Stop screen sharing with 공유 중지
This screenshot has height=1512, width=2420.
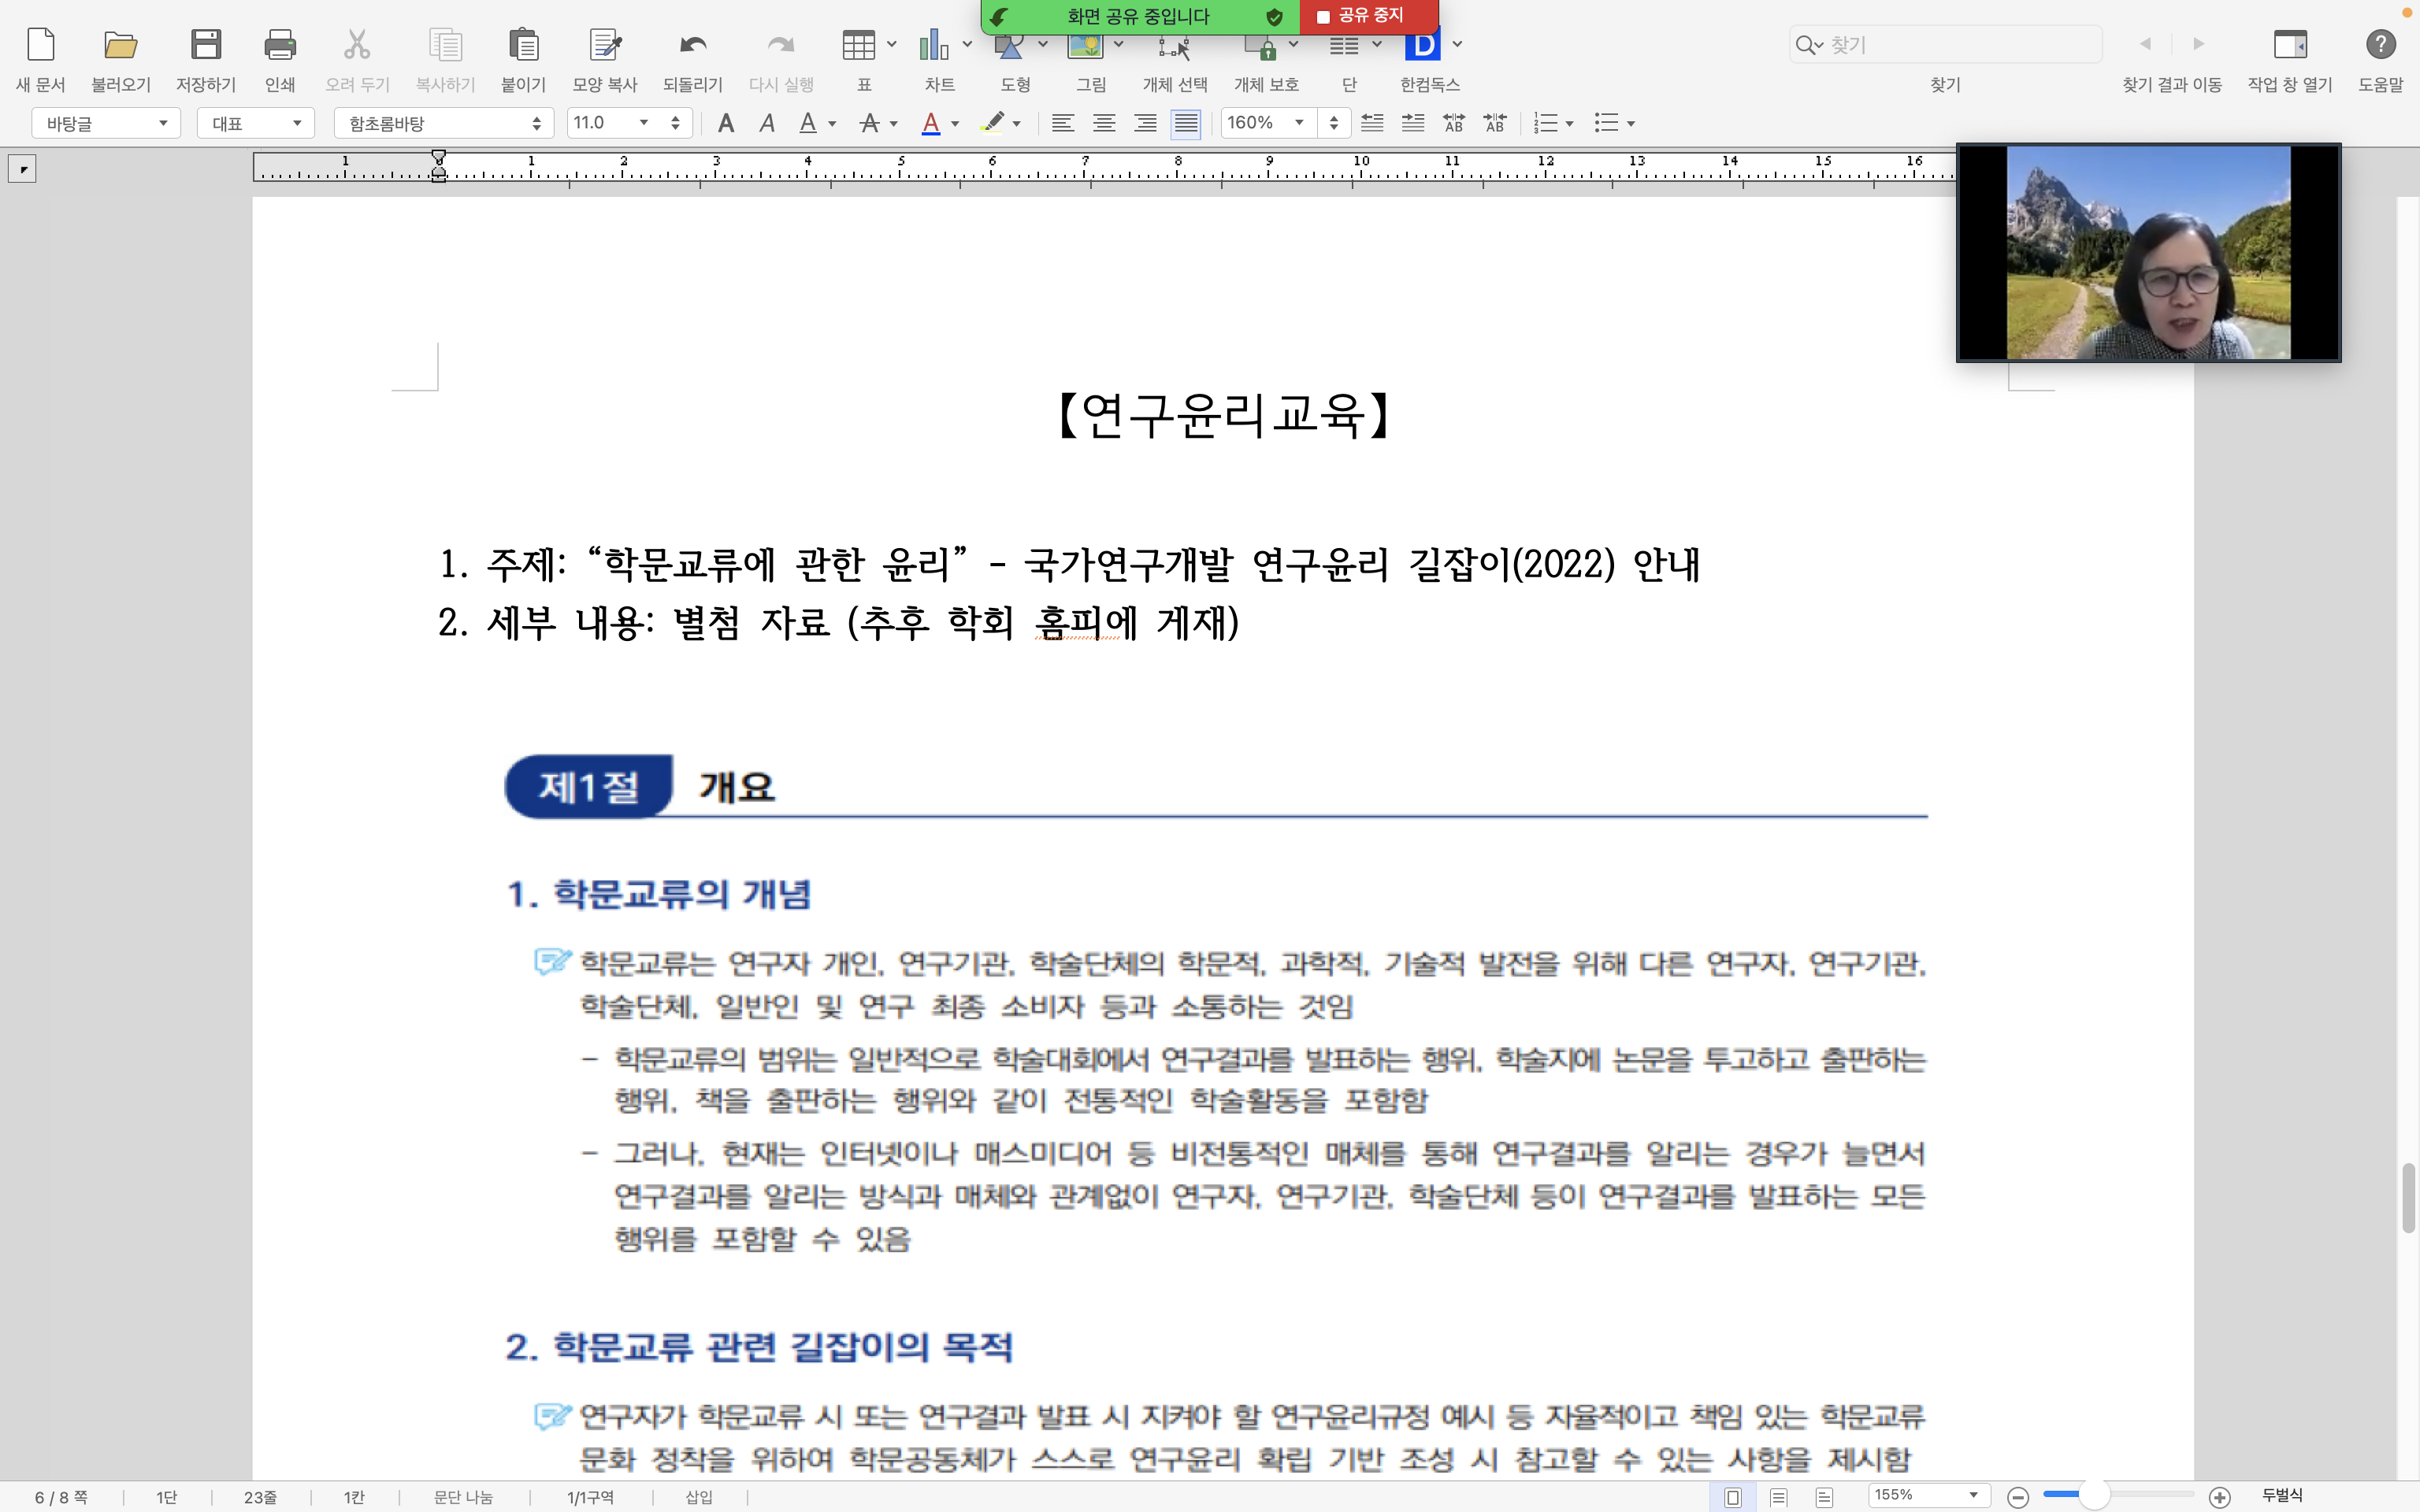click(1368, 16)
